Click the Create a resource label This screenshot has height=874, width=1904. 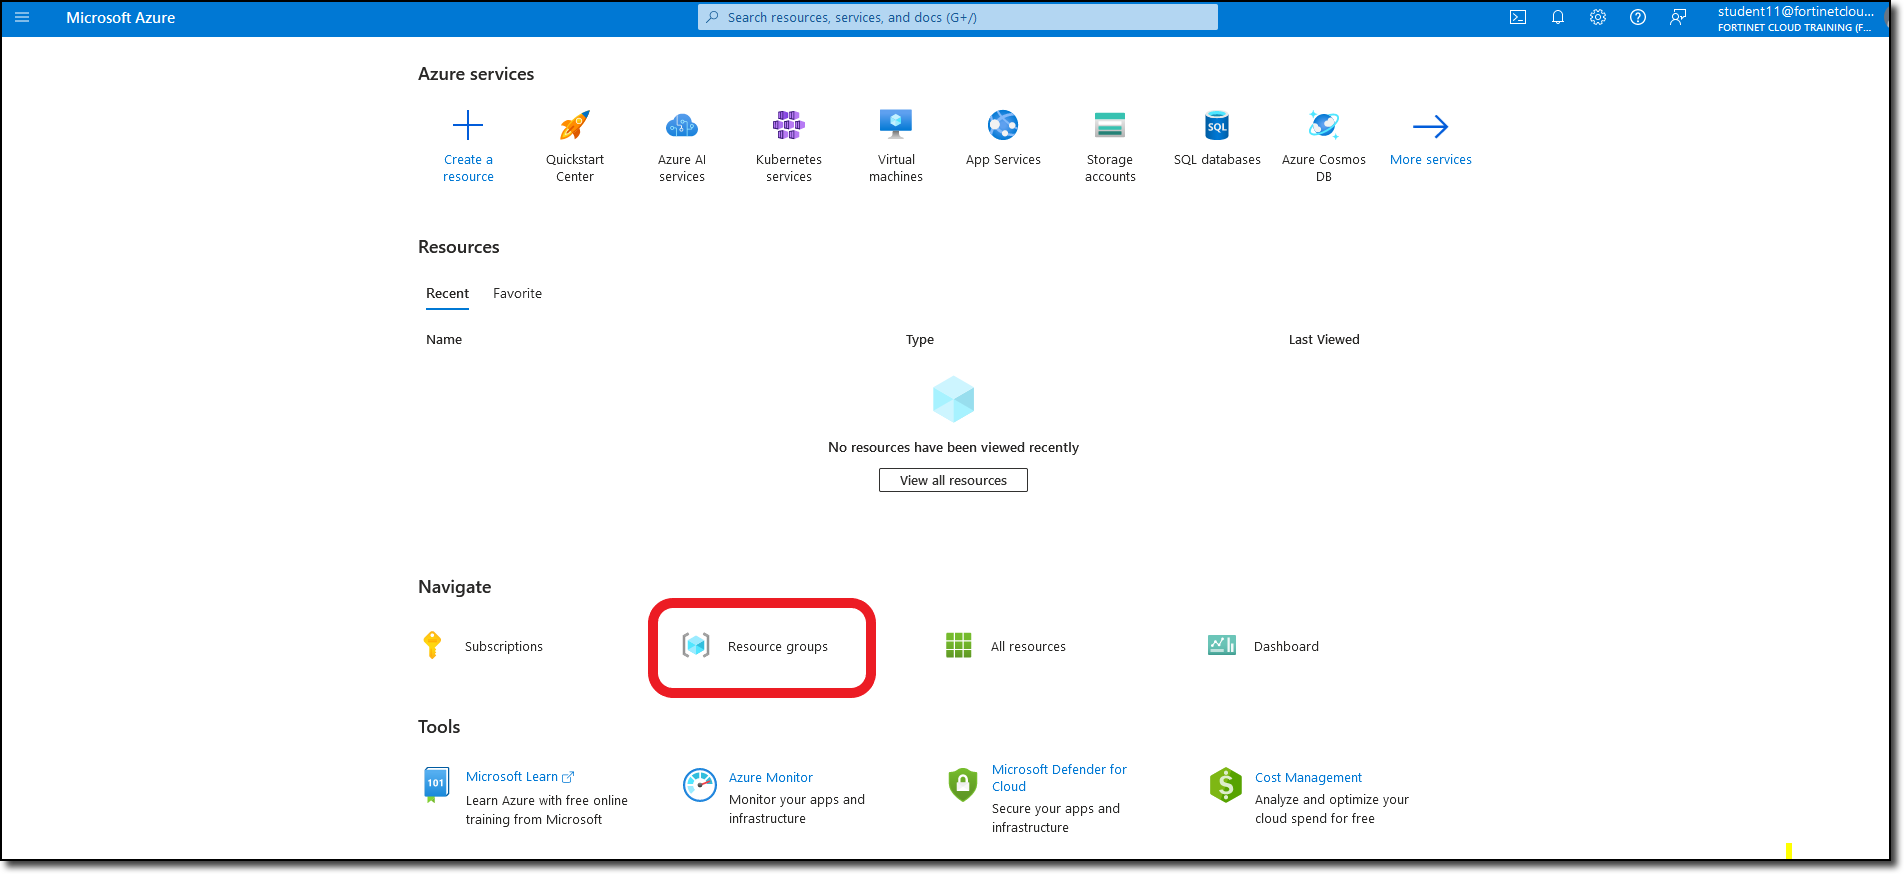click(468, 168)
